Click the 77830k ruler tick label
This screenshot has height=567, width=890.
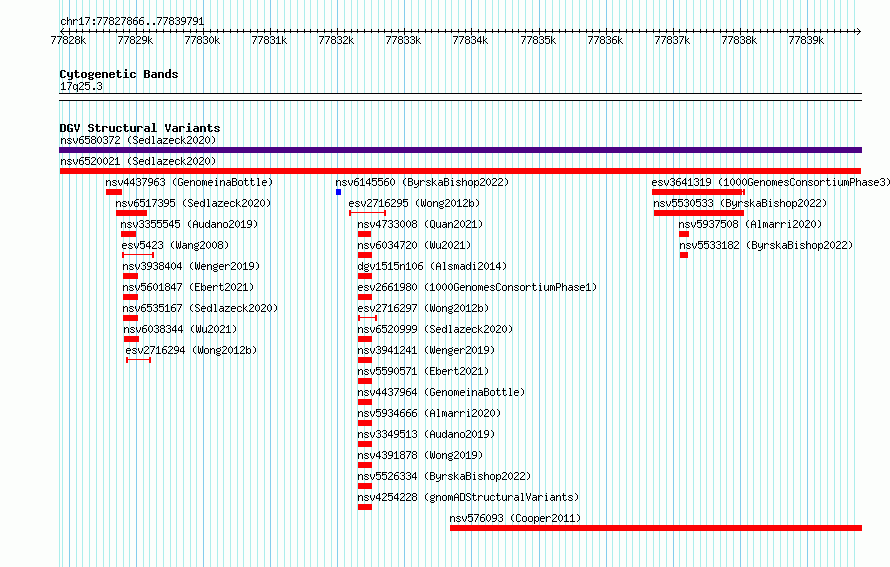click(x=202, y=40)
